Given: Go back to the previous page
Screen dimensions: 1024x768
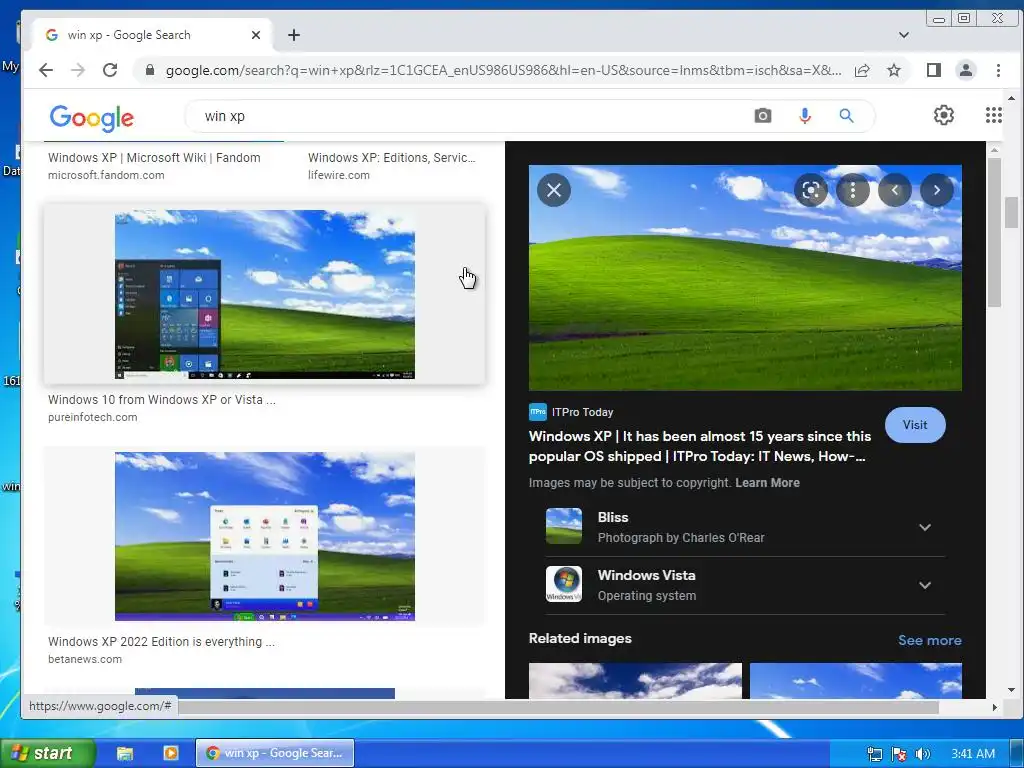Looking at the screenshot, I should coord(45,70).
